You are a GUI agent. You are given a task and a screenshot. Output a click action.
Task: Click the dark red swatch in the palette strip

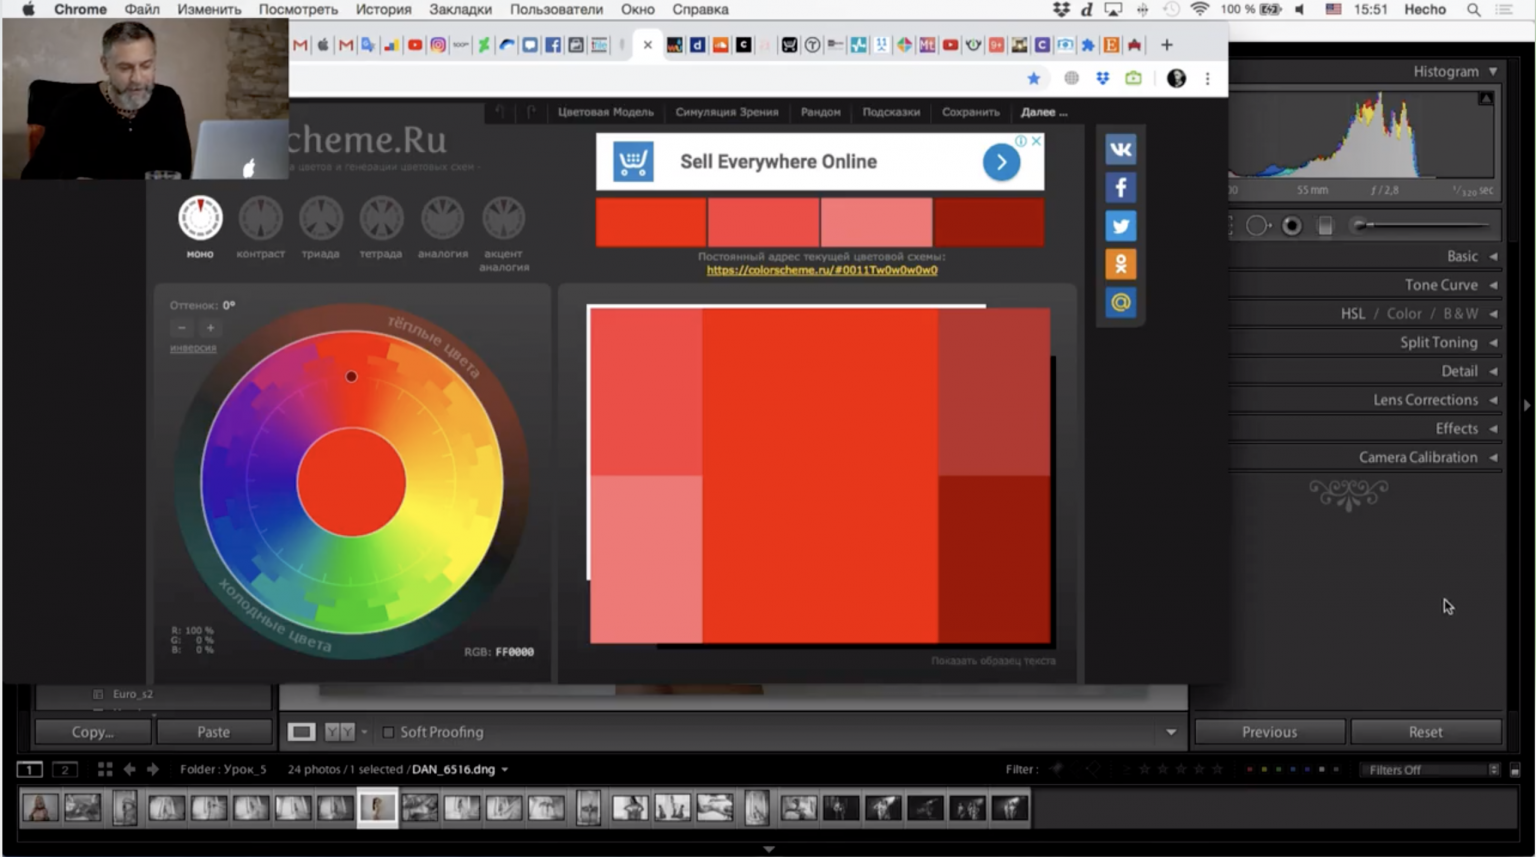tap(989, 221)
